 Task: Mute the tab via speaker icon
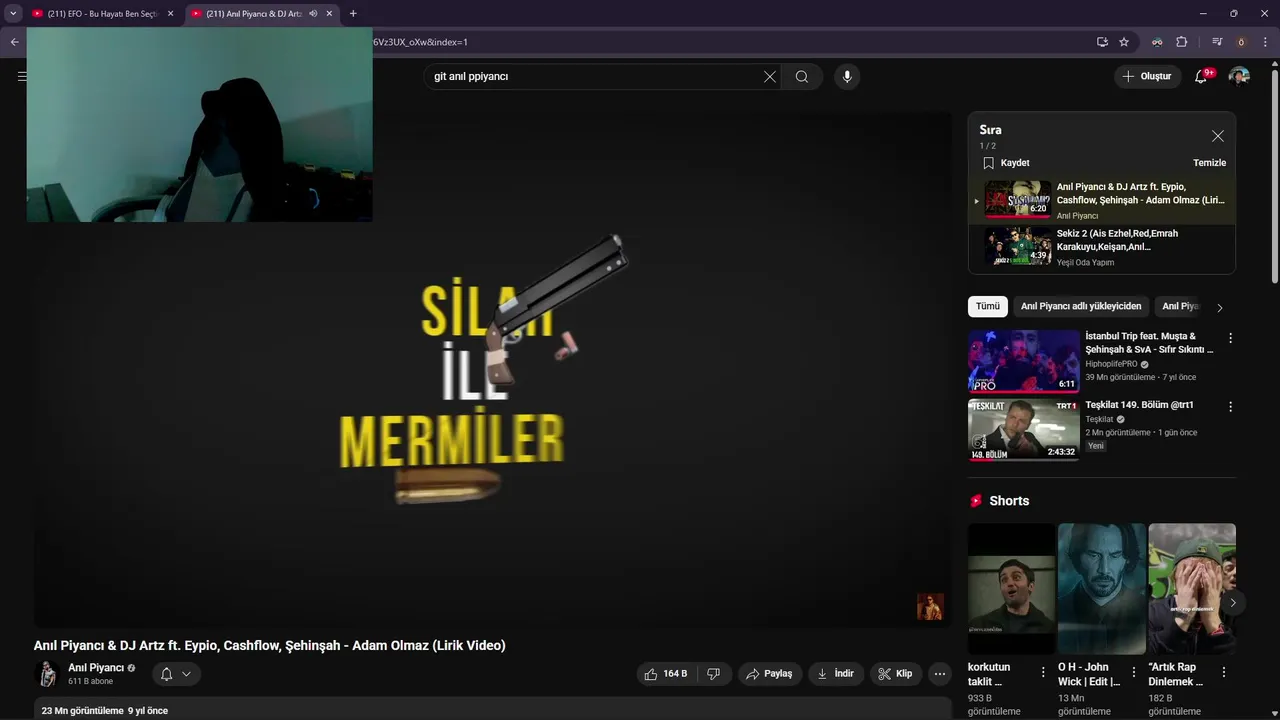coord(313,14)
